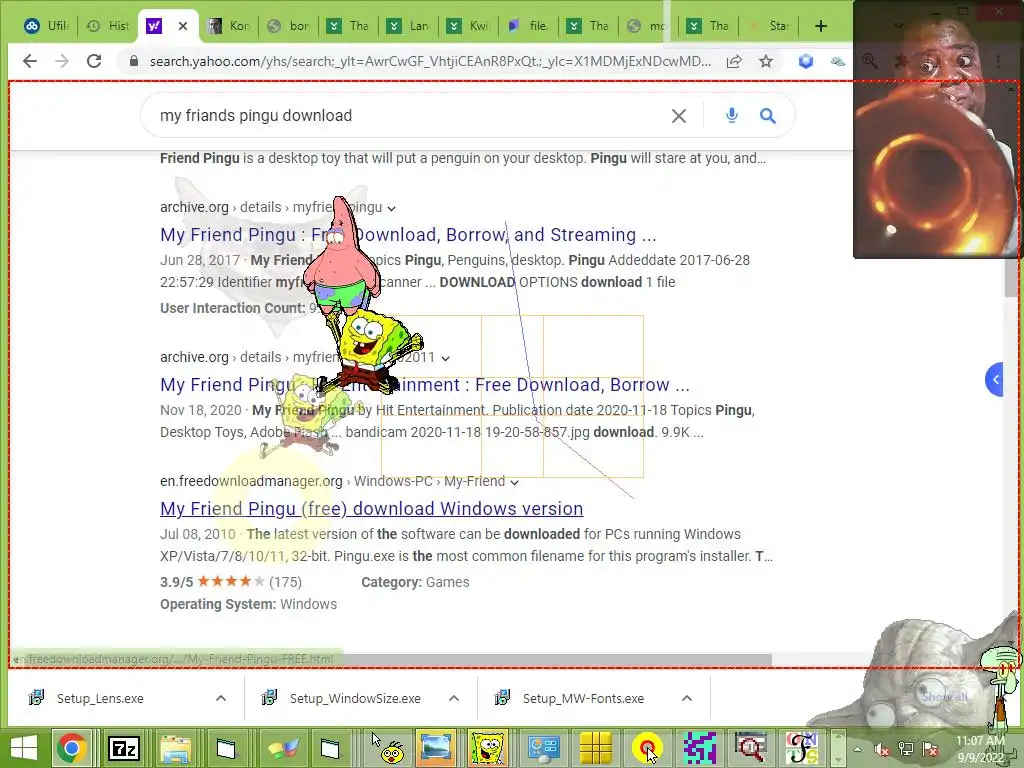Open 'My Friend Pingu (free) download Windows version'
The height and width of the screenshot is (768, 1024).
coord(372,509)
